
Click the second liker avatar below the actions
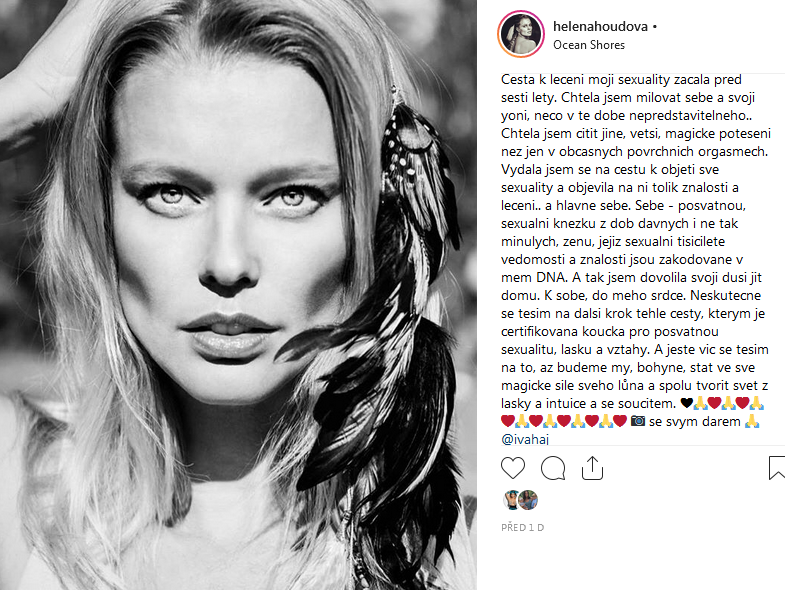click(x=528, y=500)
